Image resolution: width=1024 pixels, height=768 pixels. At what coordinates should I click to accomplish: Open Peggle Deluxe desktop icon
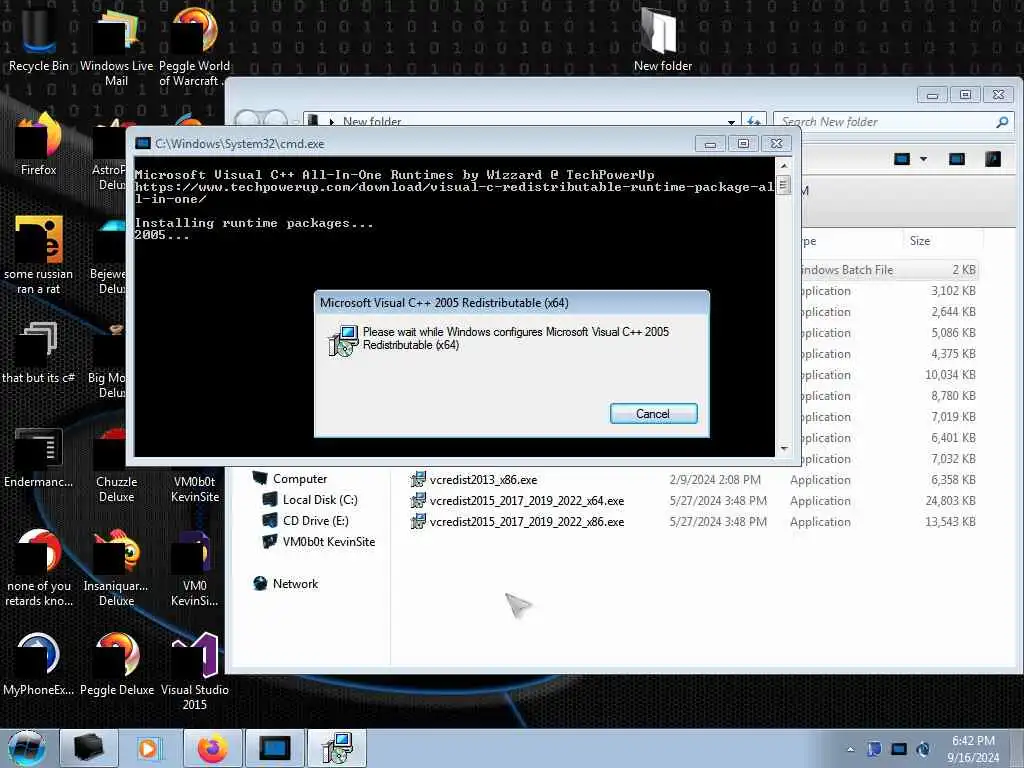[116, 665]
